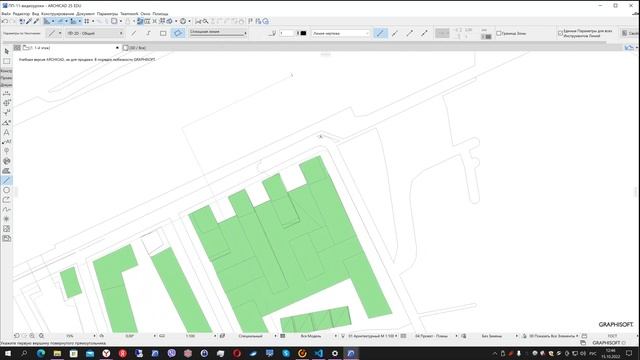The width and height of the screenshot is (640, 360).
Task: Click the pen number input field
Action: (x=287, y=33)
